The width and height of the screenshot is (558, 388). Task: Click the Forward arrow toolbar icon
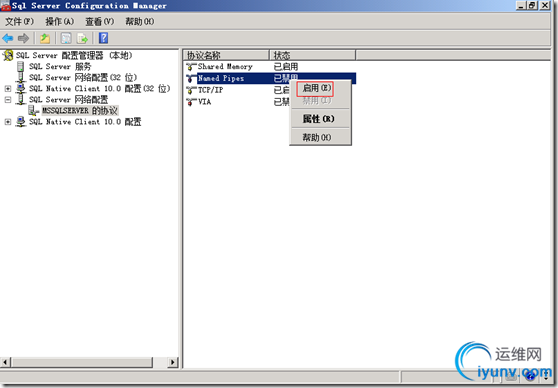click(x=23, y=38)
